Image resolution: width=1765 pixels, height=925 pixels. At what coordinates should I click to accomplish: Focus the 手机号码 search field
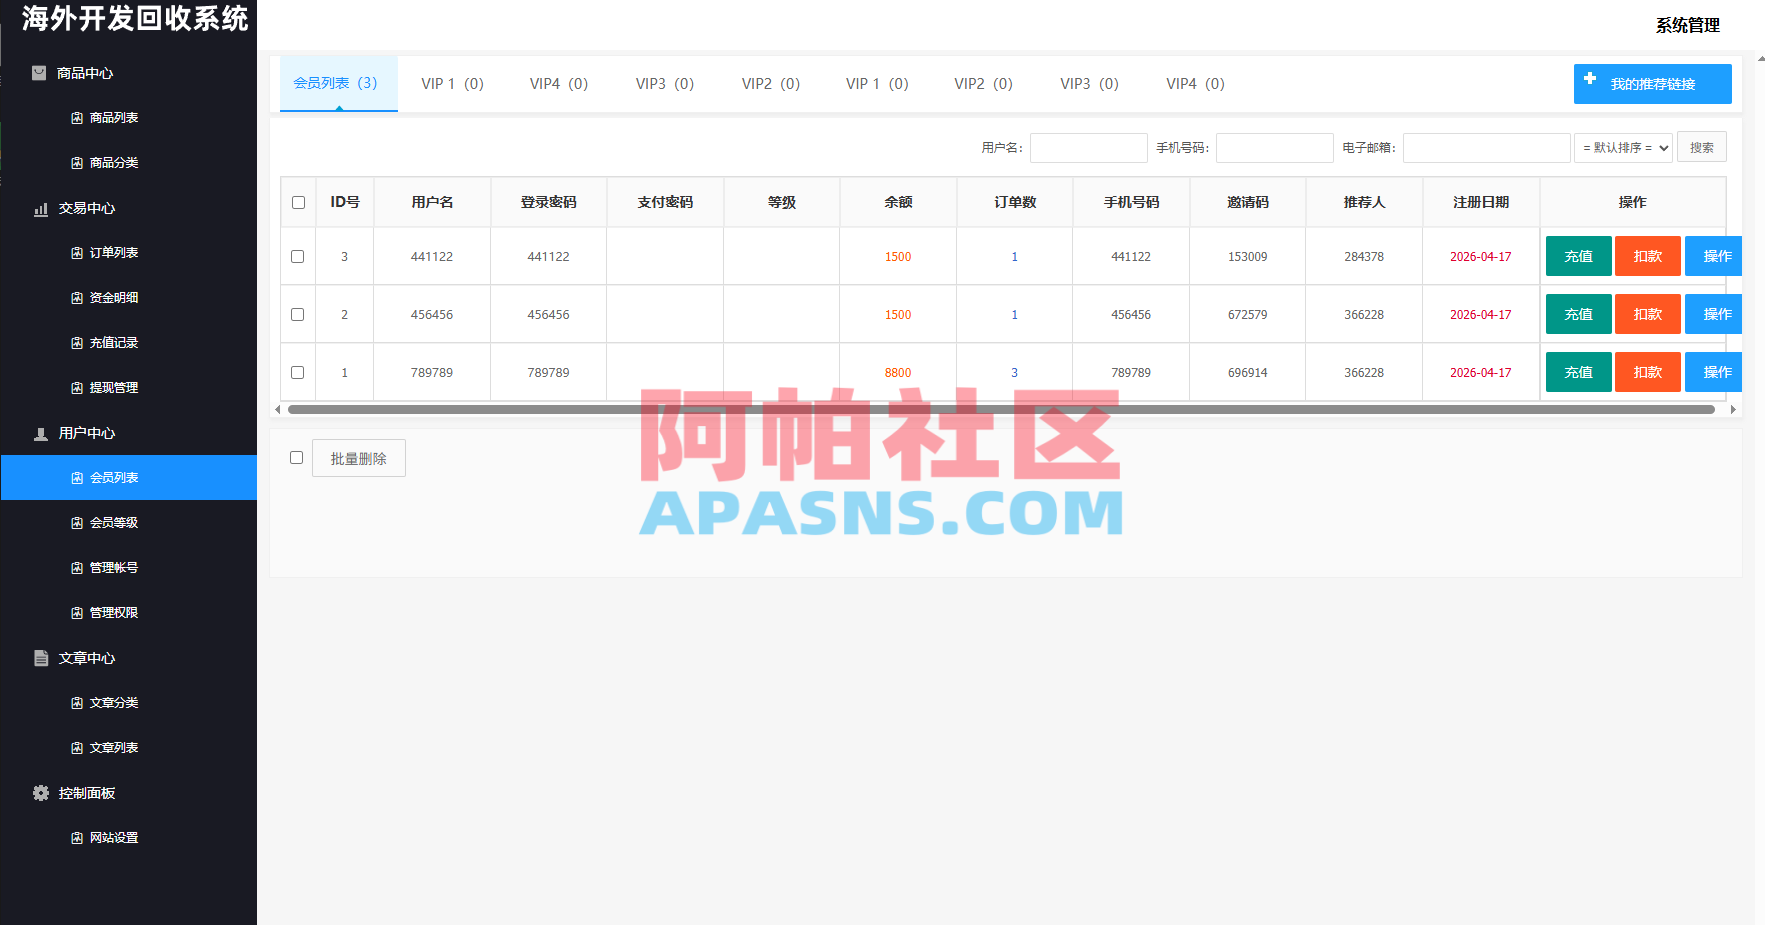tap(1275, 148)
